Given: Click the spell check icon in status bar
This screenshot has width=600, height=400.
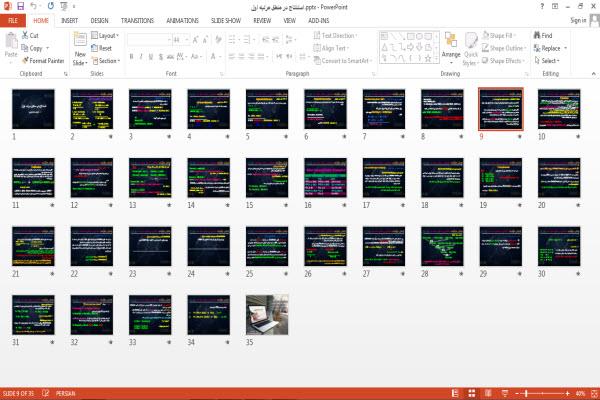Looking at the screenshot, I should click(x=46, y=393).
